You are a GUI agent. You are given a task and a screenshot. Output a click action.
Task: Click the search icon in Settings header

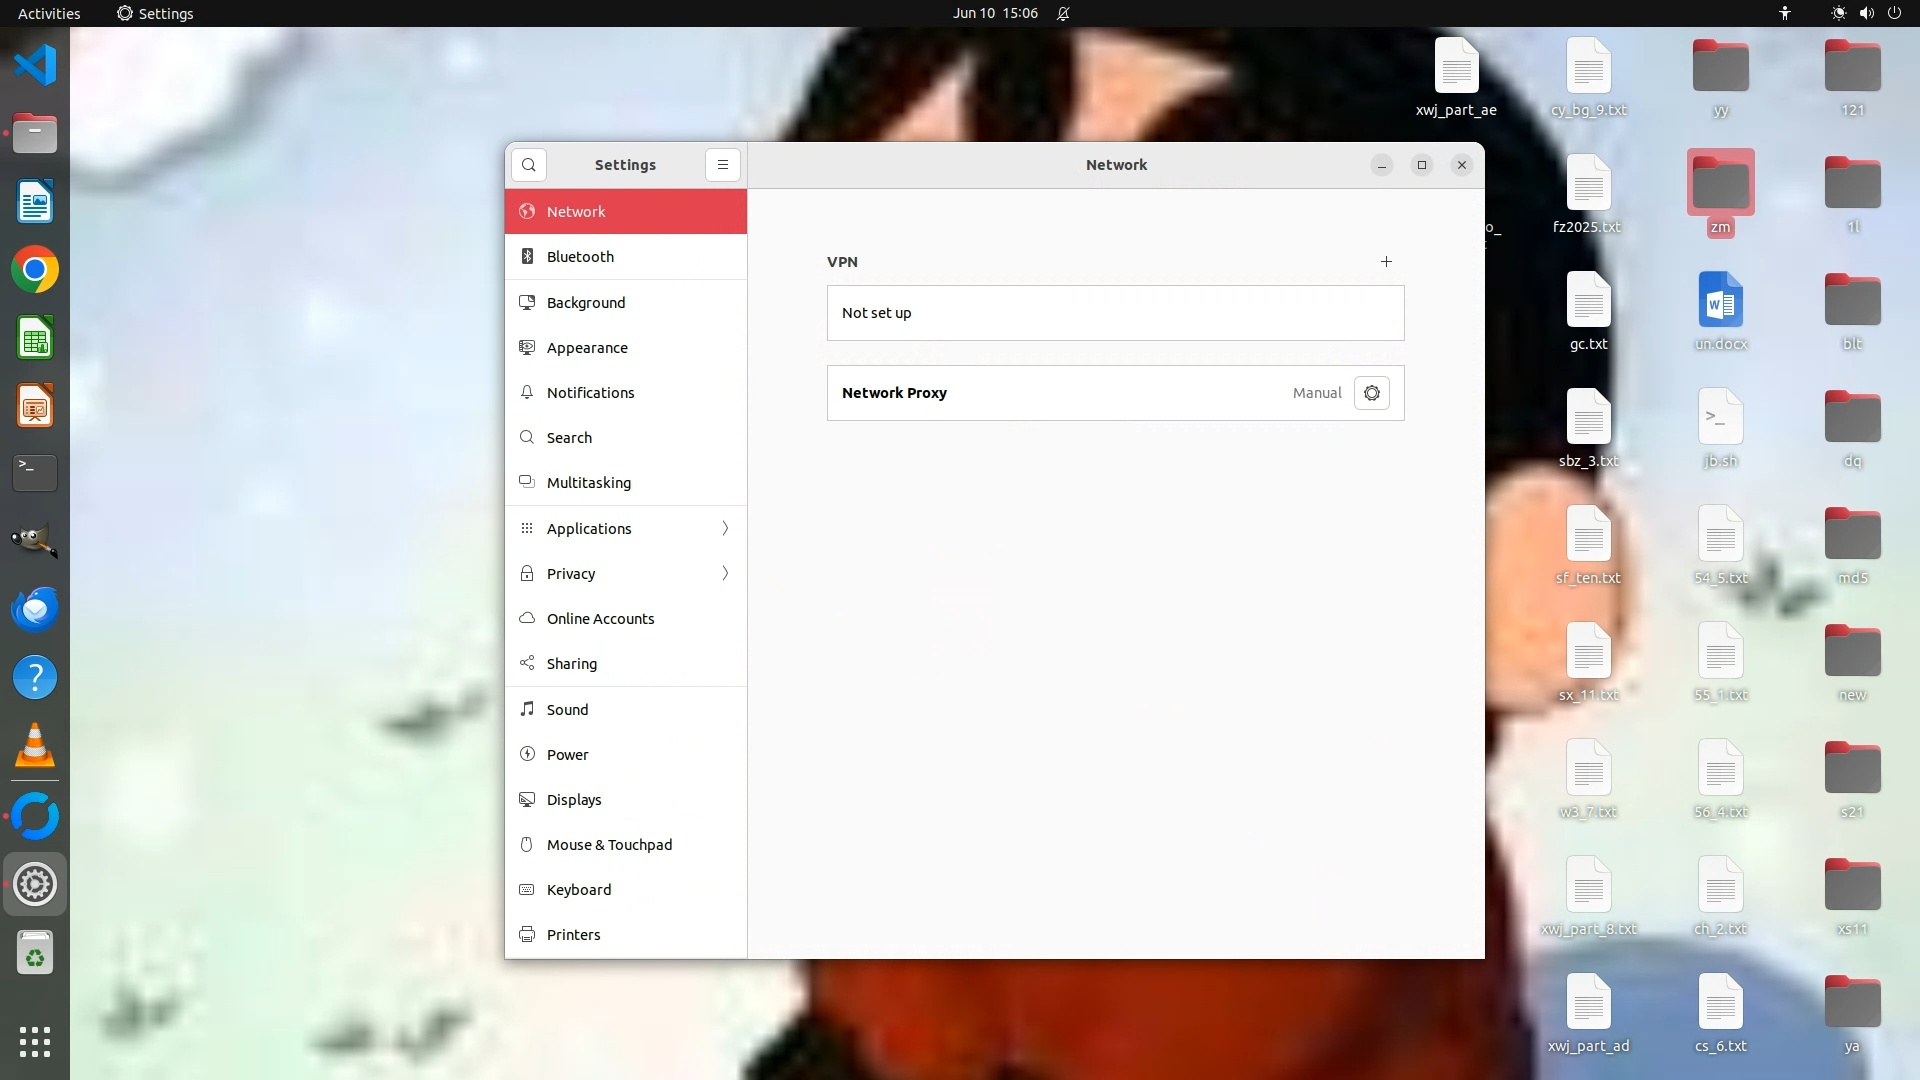[528, 165]
